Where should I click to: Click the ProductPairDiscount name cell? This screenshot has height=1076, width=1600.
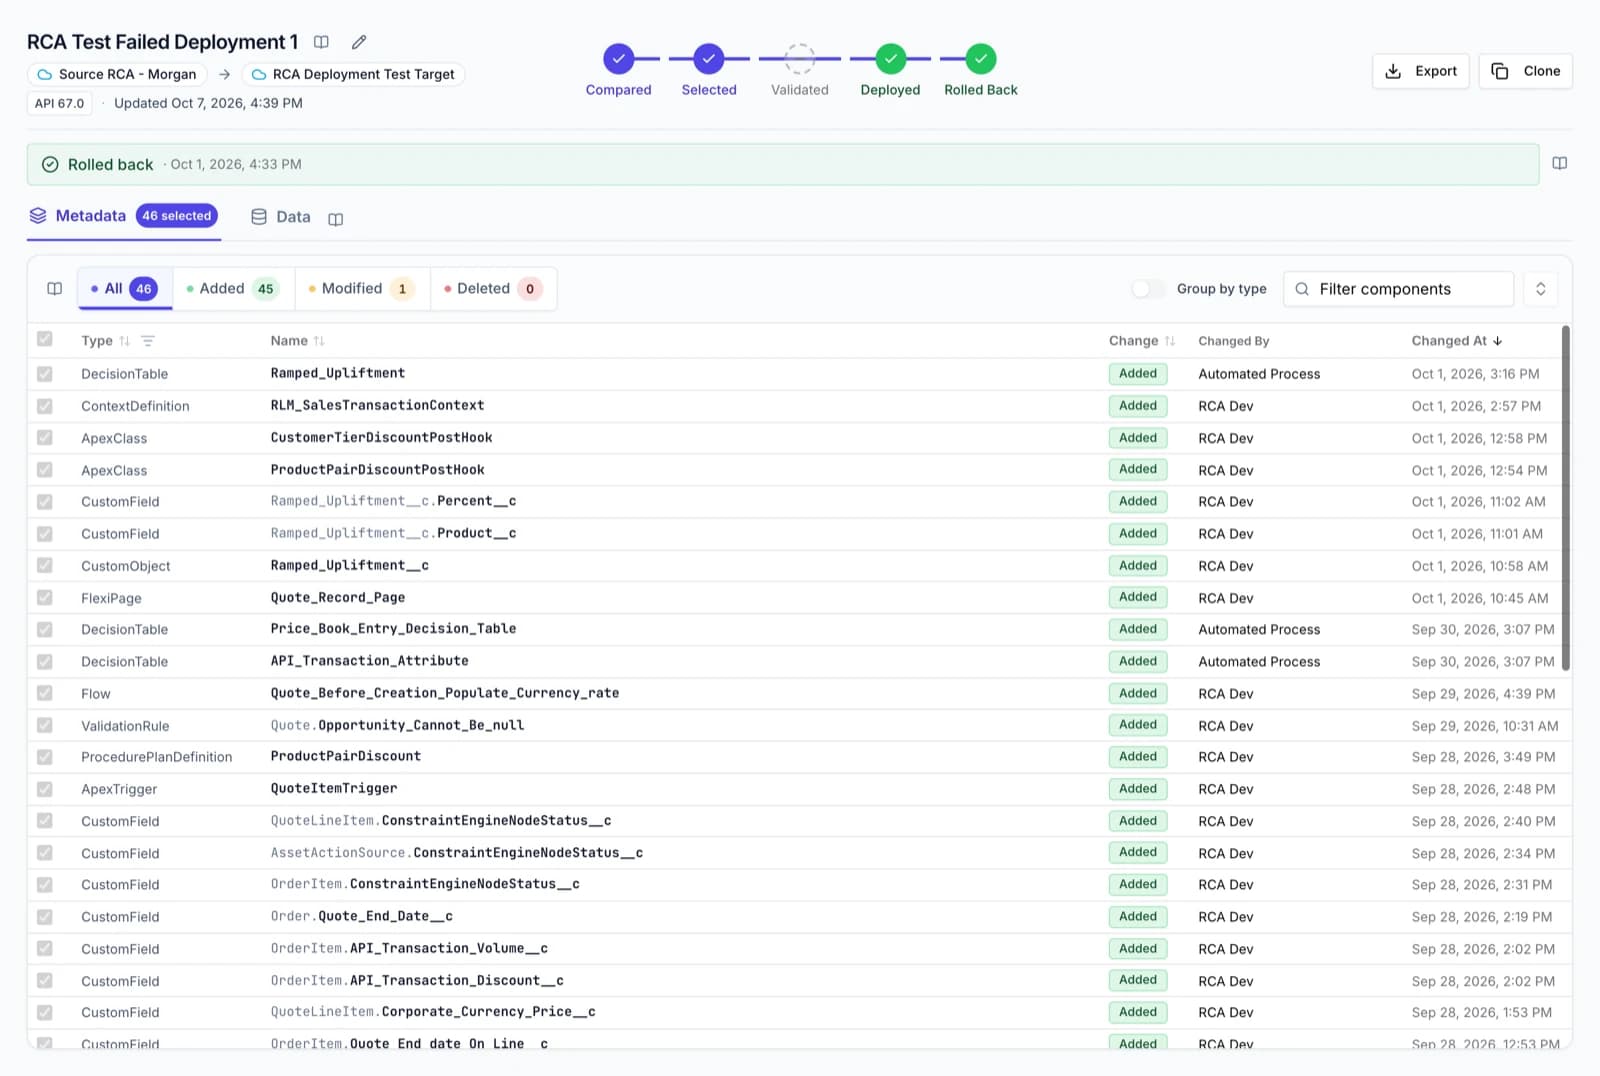pos(346,757)
